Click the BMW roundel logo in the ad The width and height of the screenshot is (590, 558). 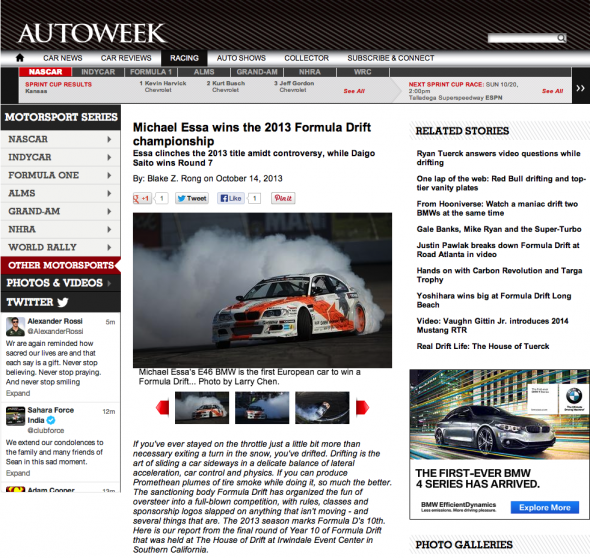(x=574, y=395)
